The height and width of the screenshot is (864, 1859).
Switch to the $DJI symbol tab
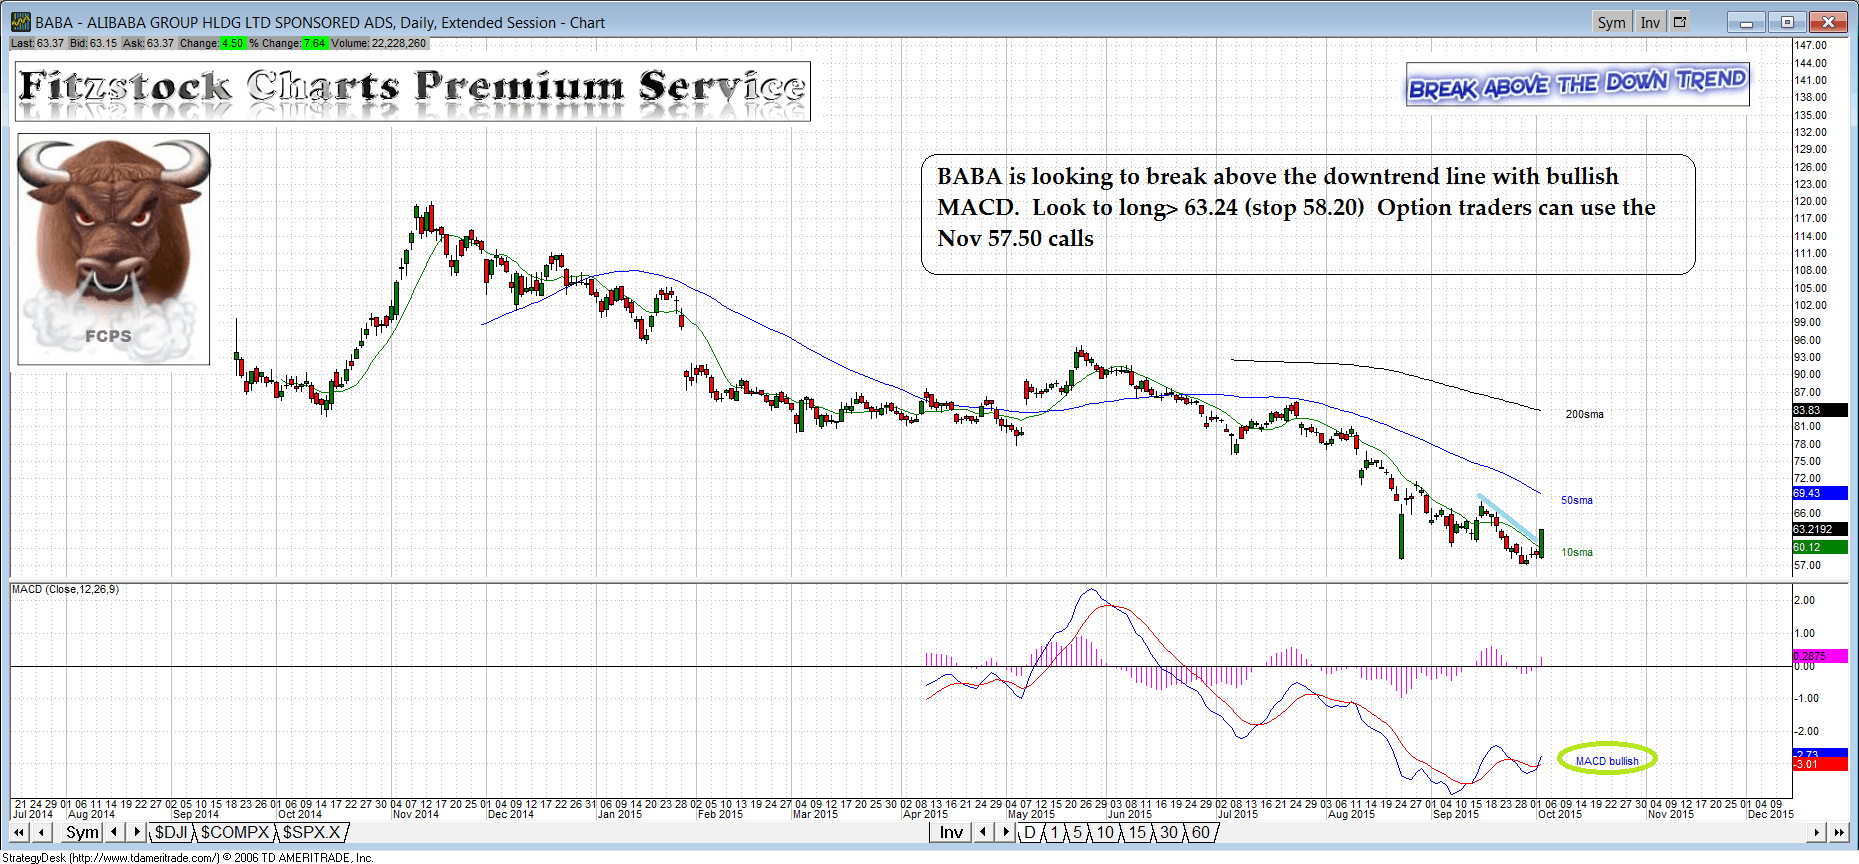point(170,832)
